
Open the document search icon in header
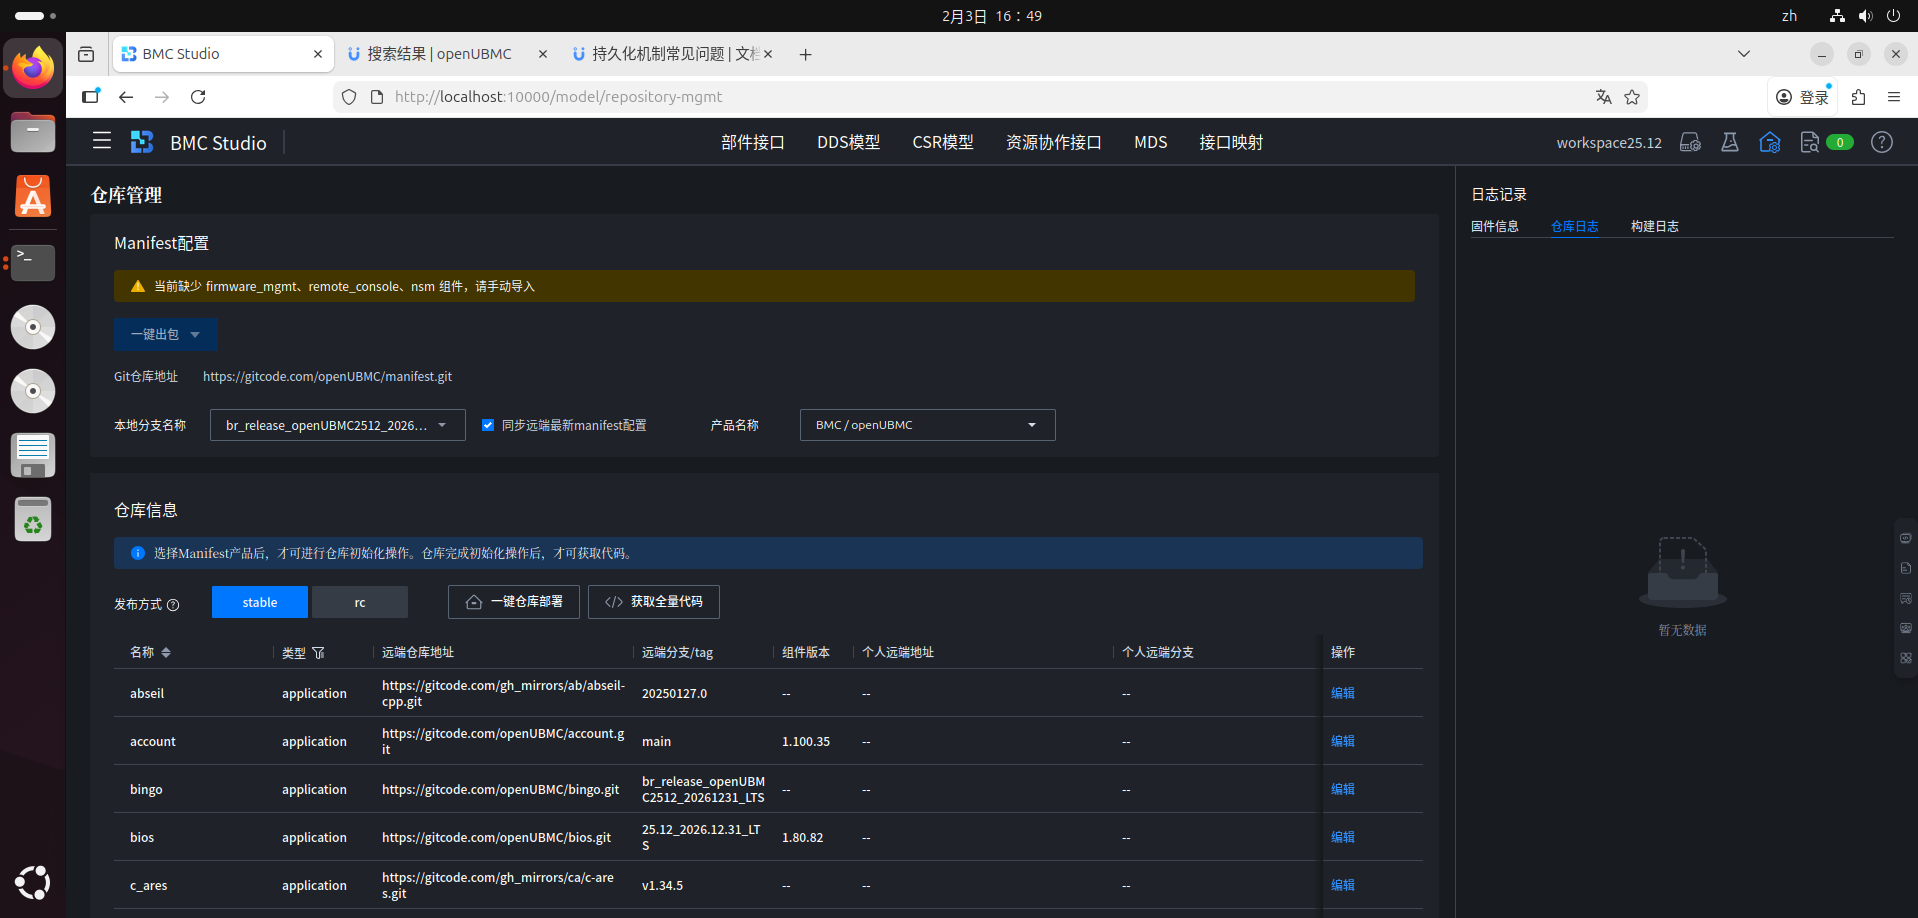pyautogui.click(x=1809, y=142)
